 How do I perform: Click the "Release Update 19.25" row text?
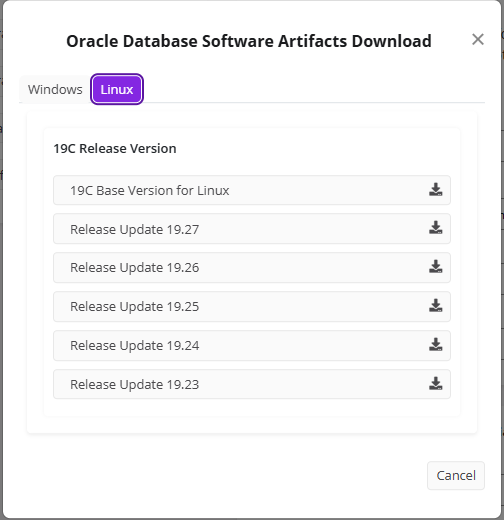135,306
